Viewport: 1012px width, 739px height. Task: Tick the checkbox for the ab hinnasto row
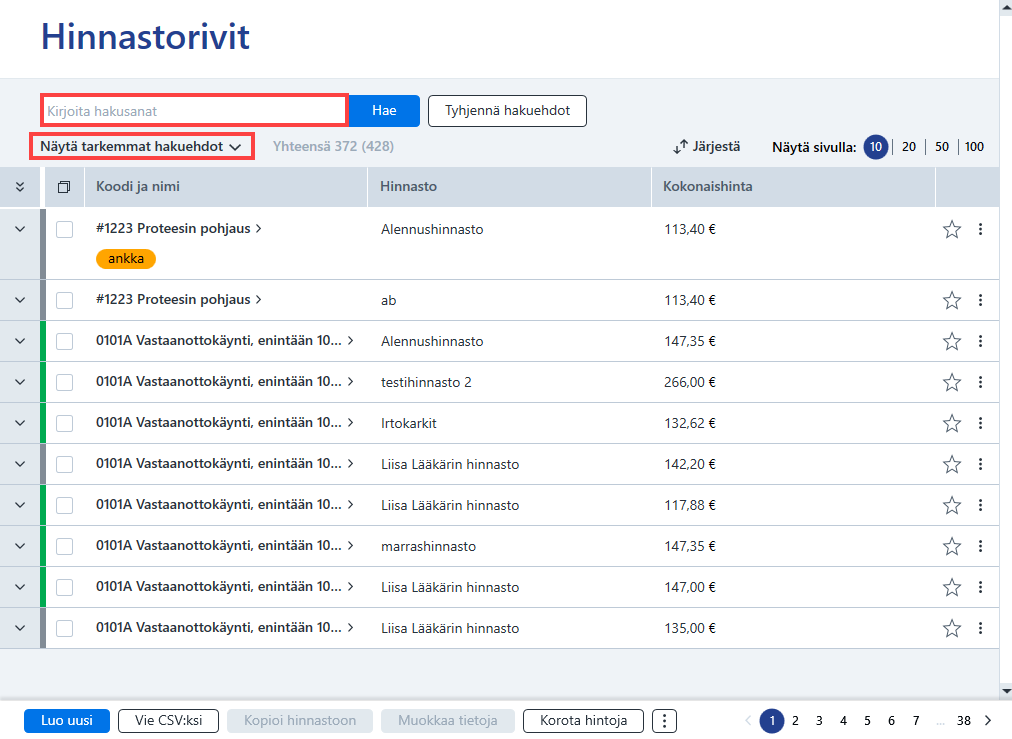click(65, 300)
